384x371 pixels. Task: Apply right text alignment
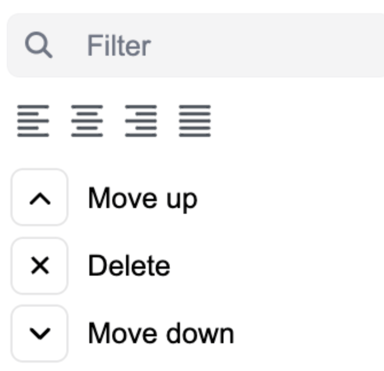tap(141, 121)
